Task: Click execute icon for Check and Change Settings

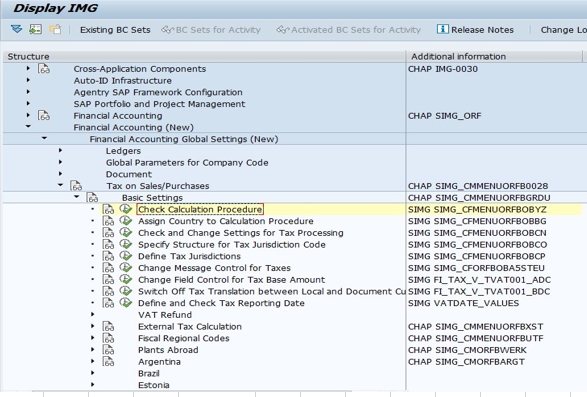Action: [126, 233]
